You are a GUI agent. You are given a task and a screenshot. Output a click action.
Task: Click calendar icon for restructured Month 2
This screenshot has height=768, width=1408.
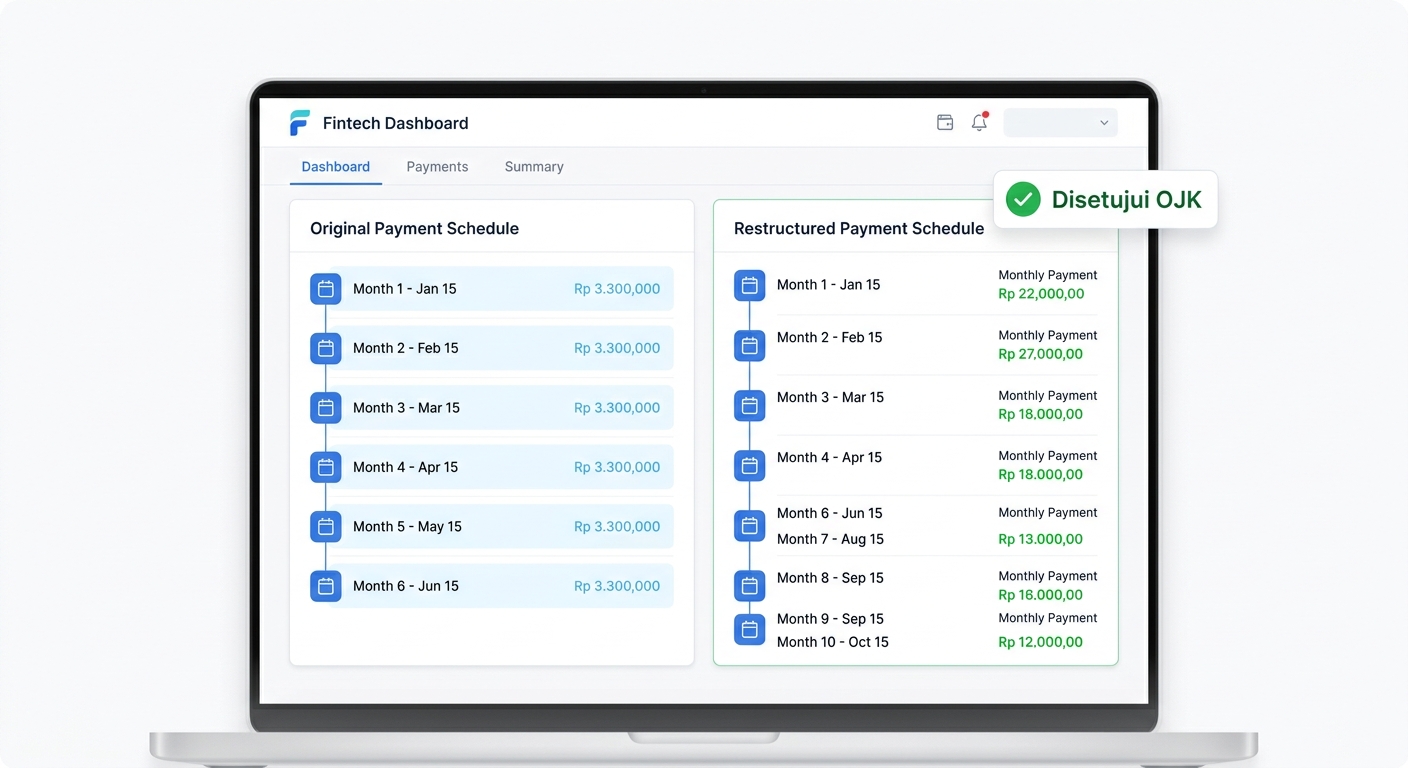750,346
